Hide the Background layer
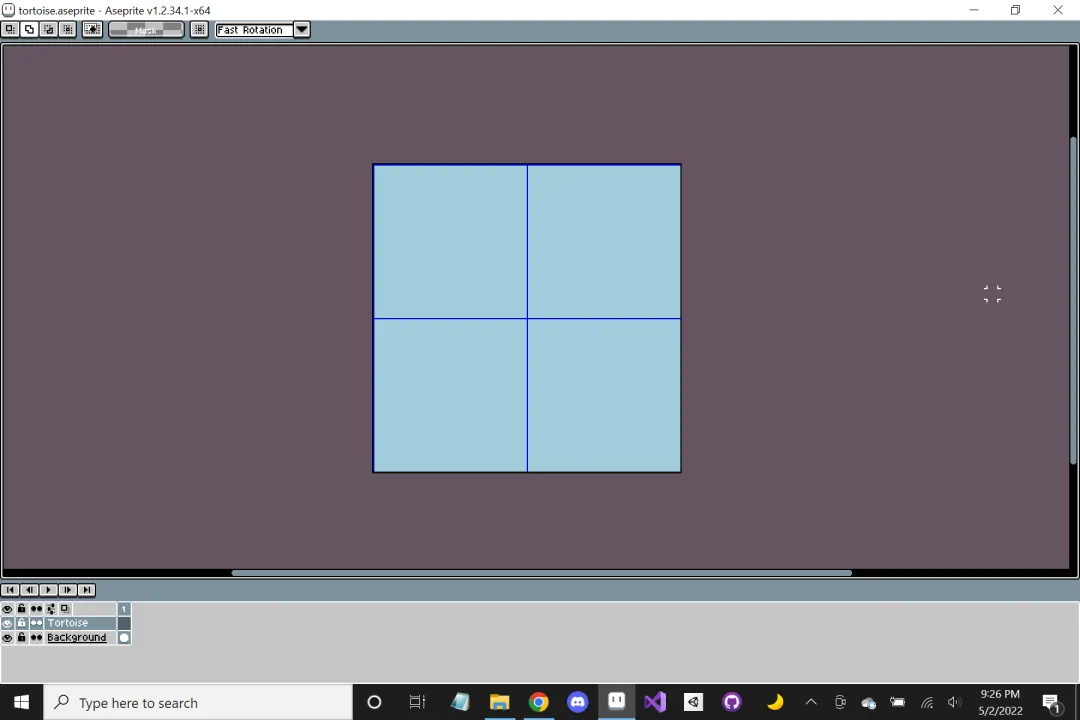 [x=7, y=637]
